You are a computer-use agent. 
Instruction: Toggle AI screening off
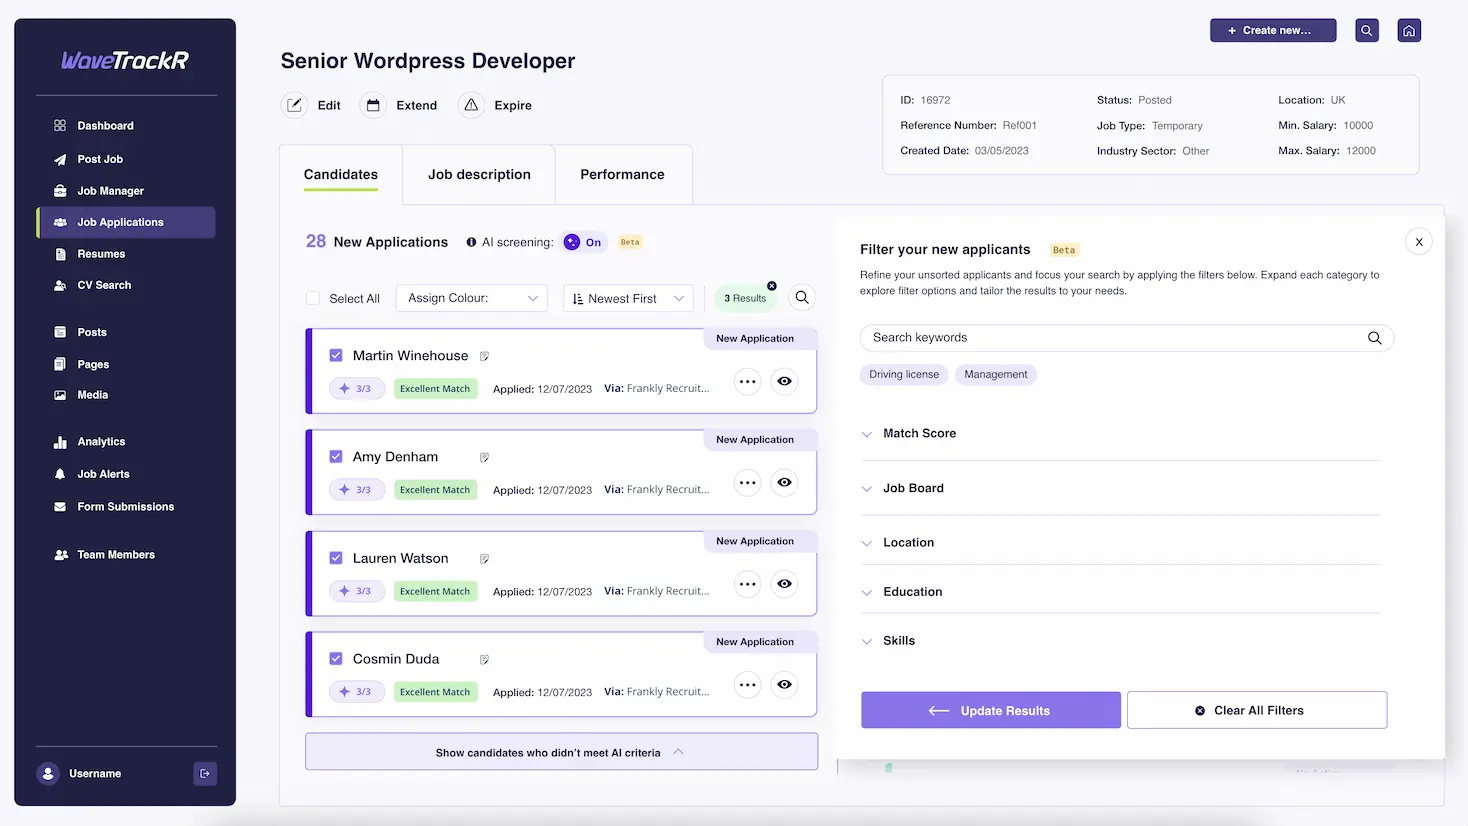click(x=583, y=242)
